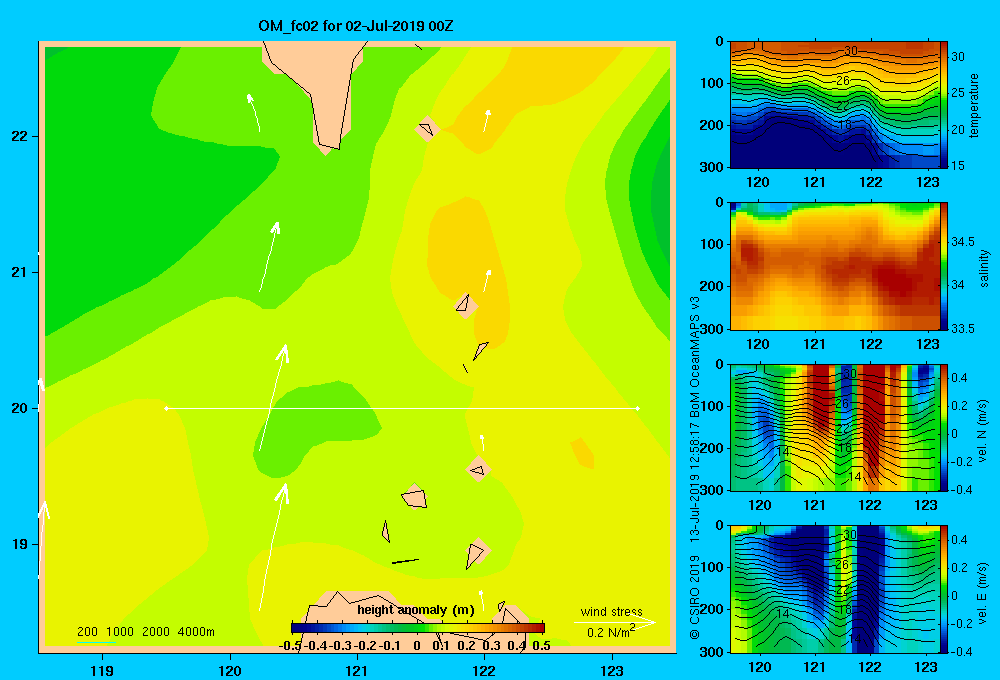Click the "wind stress" legend label
The width and height of the screenshot is (1000, 680).
(611, 611)
